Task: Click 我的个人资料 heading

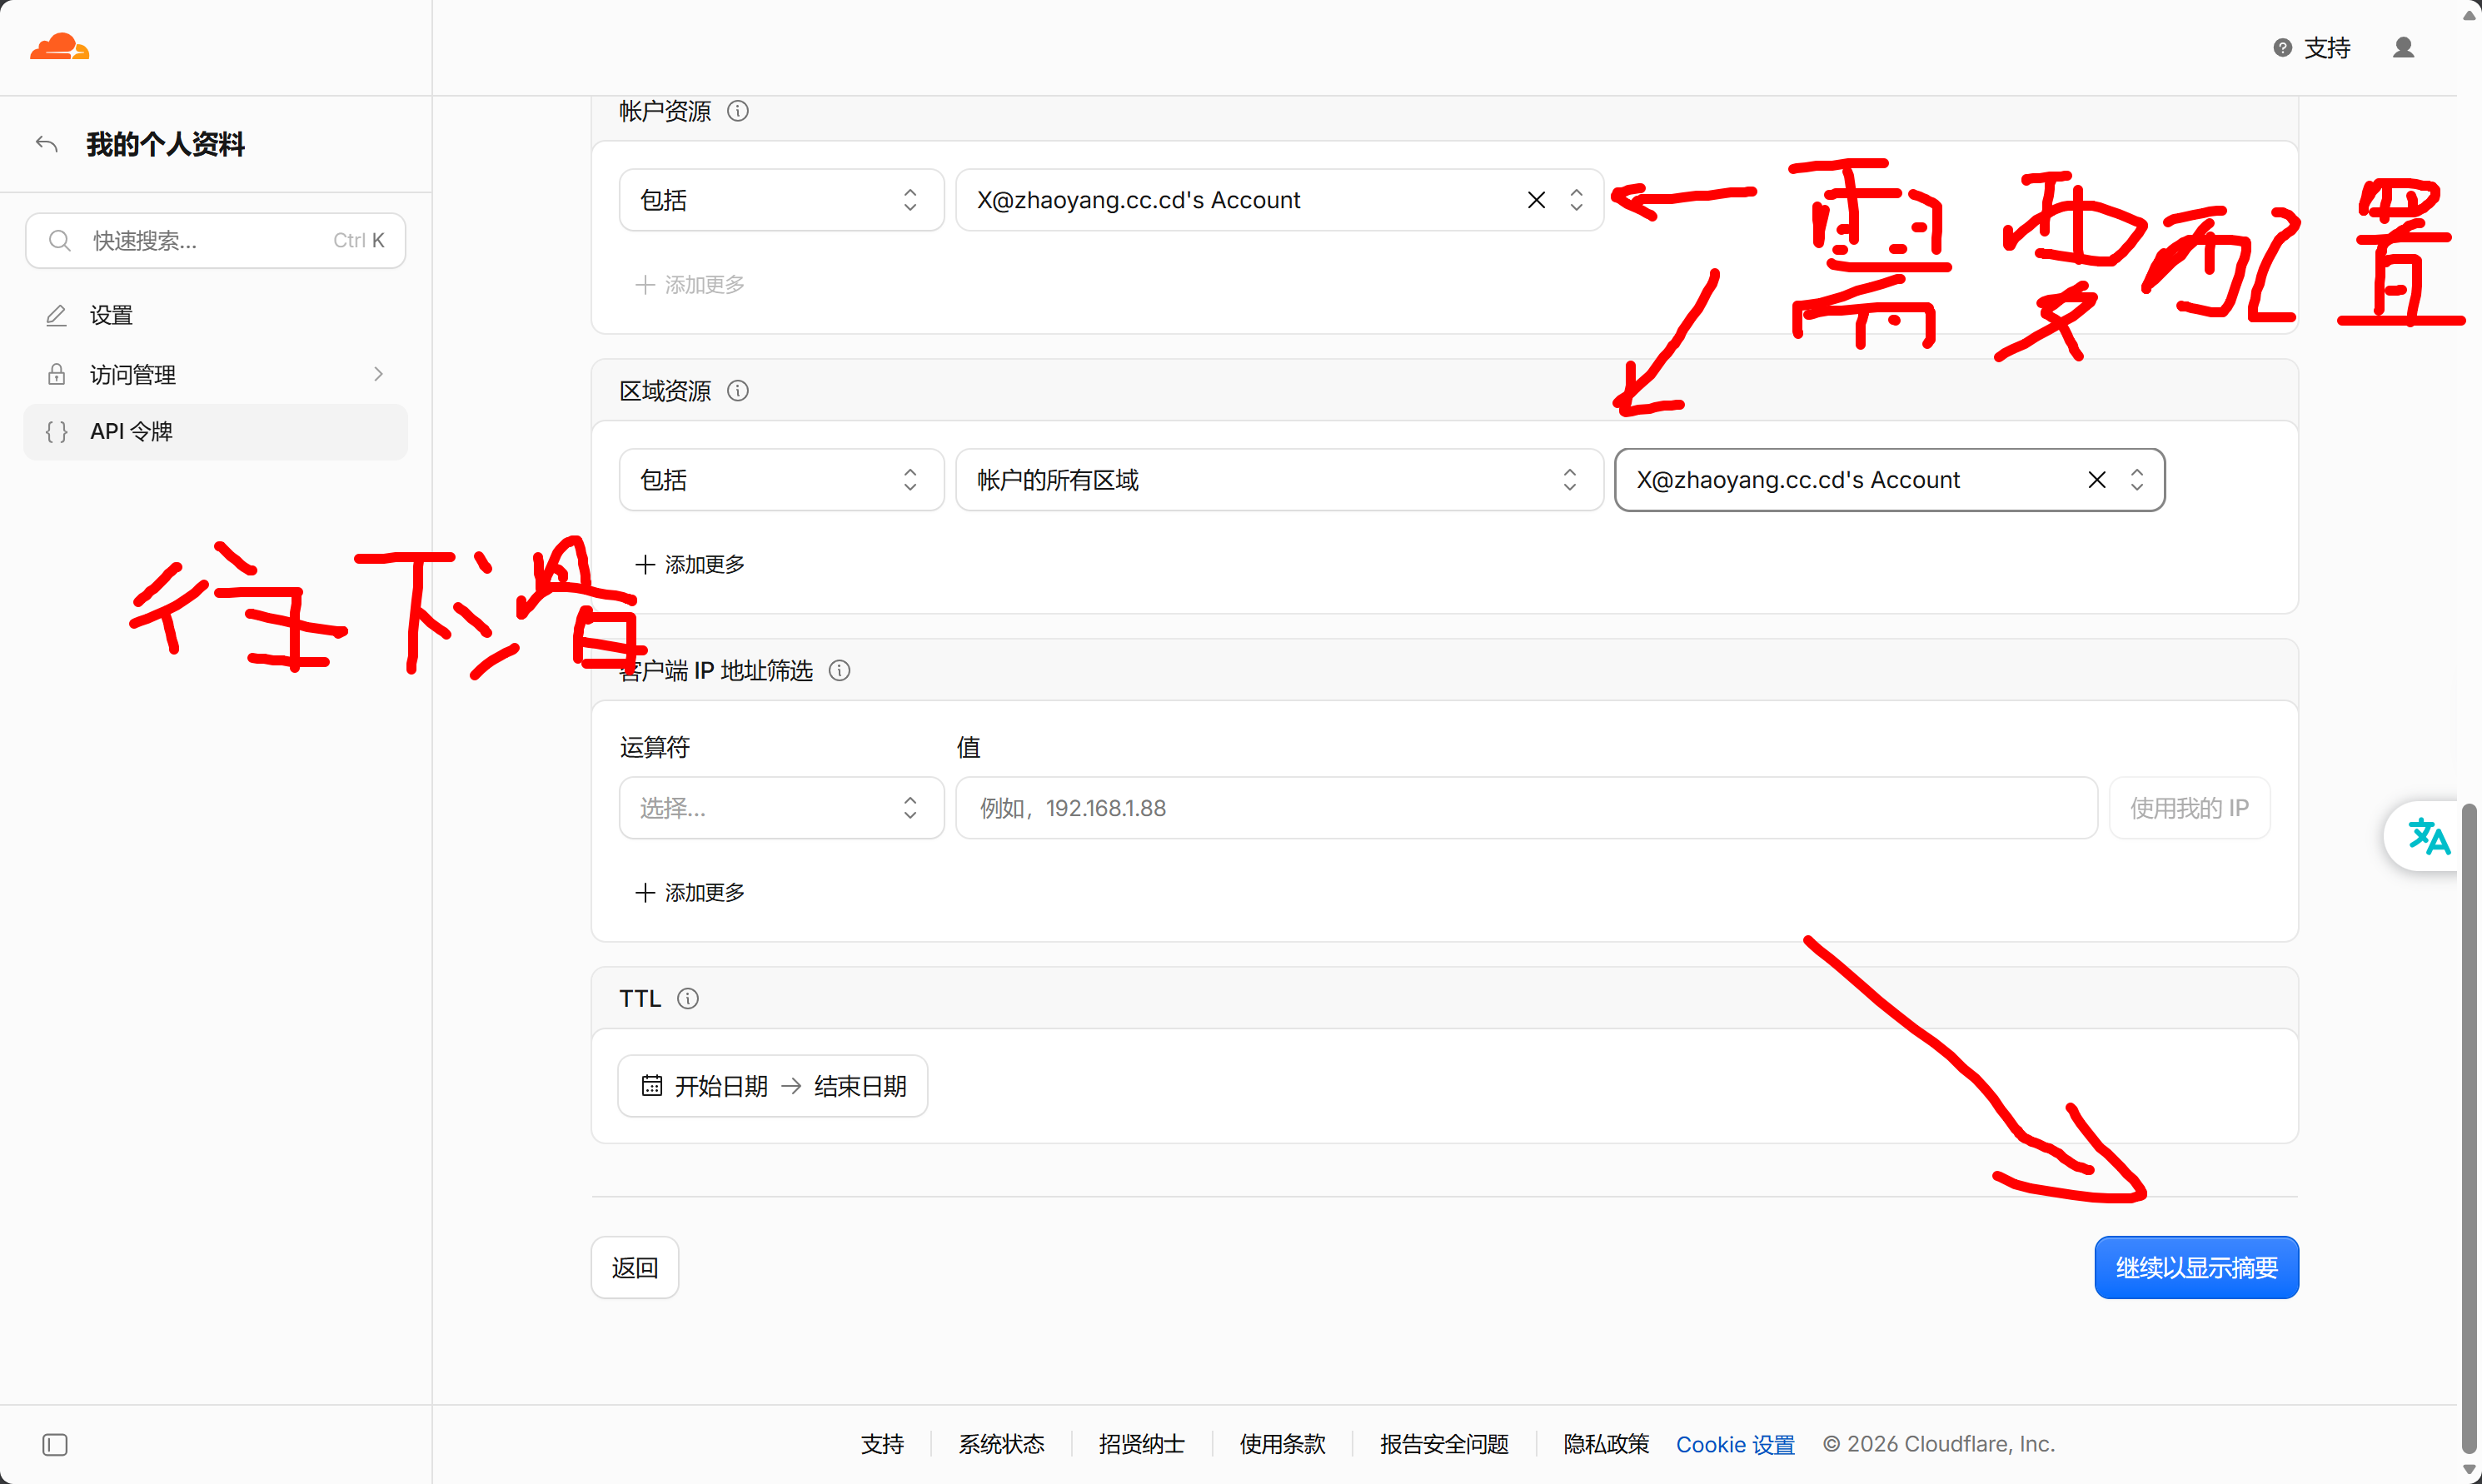Action: click(x=165, y=144)
